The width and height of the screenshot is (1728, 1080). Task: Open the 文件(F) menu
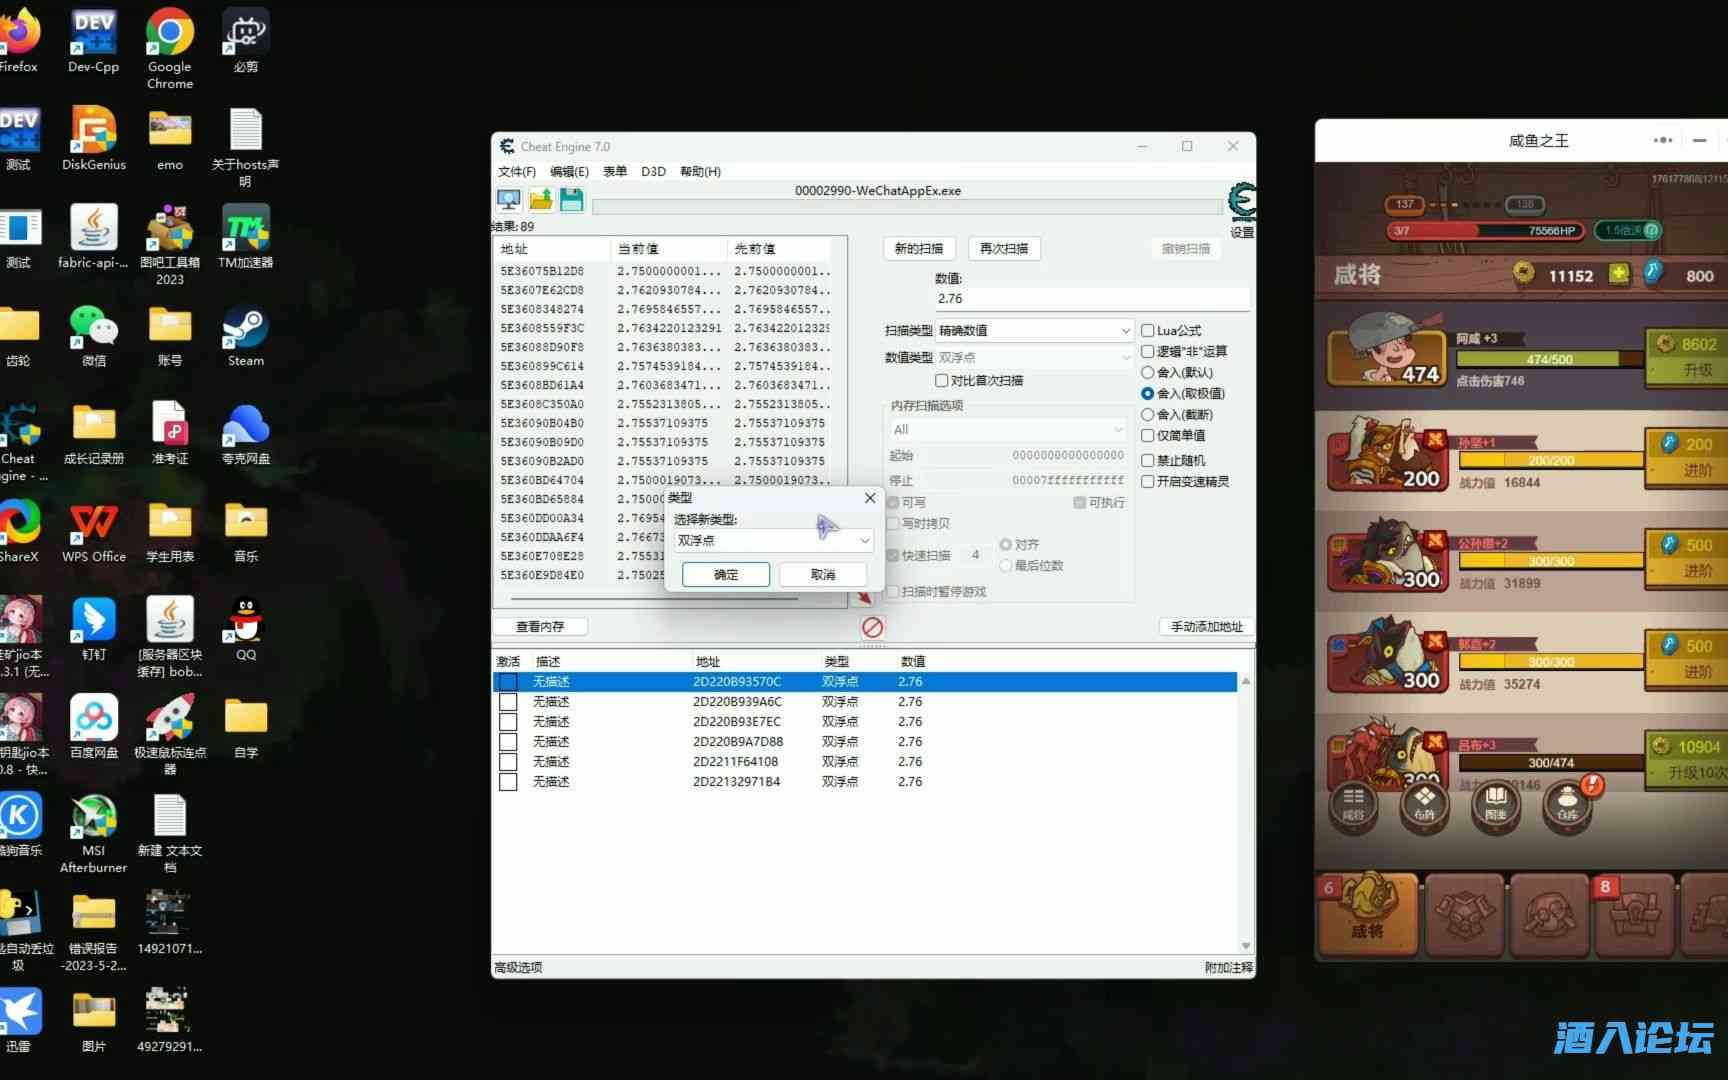[516, 172]
